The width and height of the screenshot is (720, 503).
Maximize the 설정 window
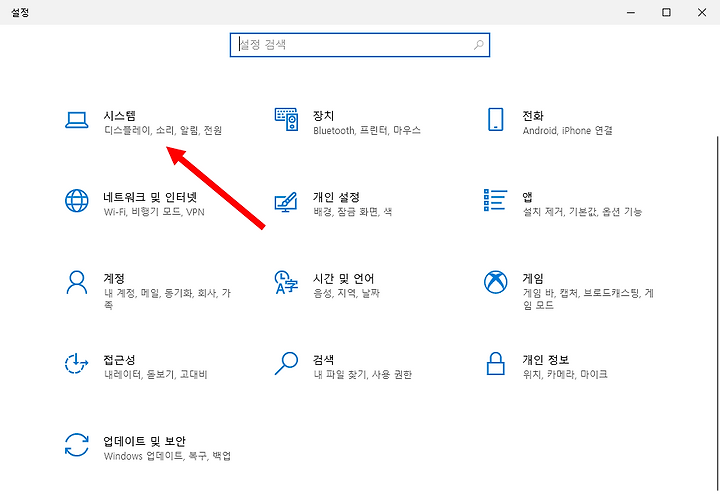pyautogui.click(x=666, y=12)
